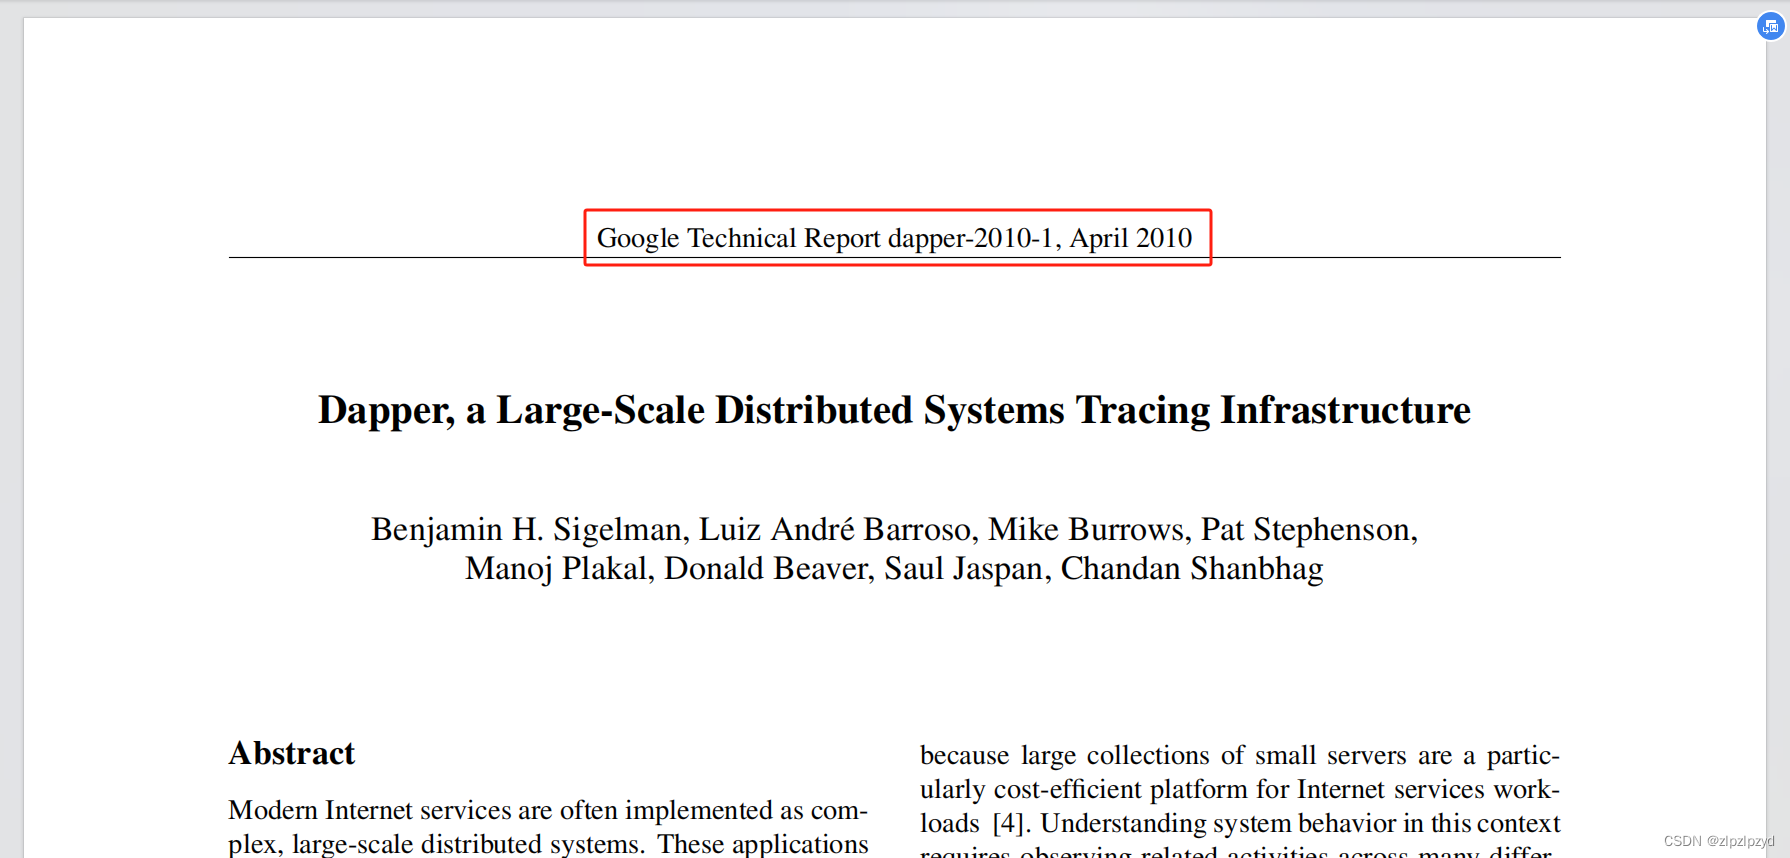
Task: Click author name 'Manoj Plakal'
Action: click(556, 568)
